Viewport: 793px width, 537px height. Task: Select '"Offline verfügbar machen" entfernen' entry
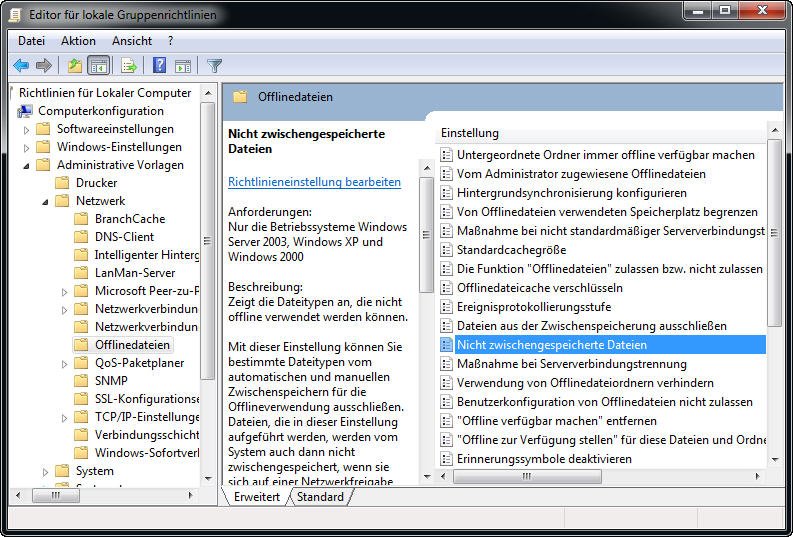click(x=557, y=421)
